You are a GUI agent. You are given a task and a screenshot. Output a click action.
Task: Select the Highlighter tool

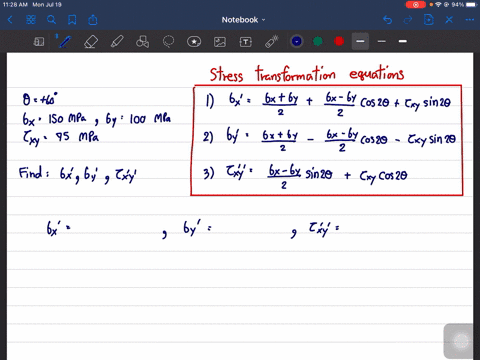coord(117,42)
